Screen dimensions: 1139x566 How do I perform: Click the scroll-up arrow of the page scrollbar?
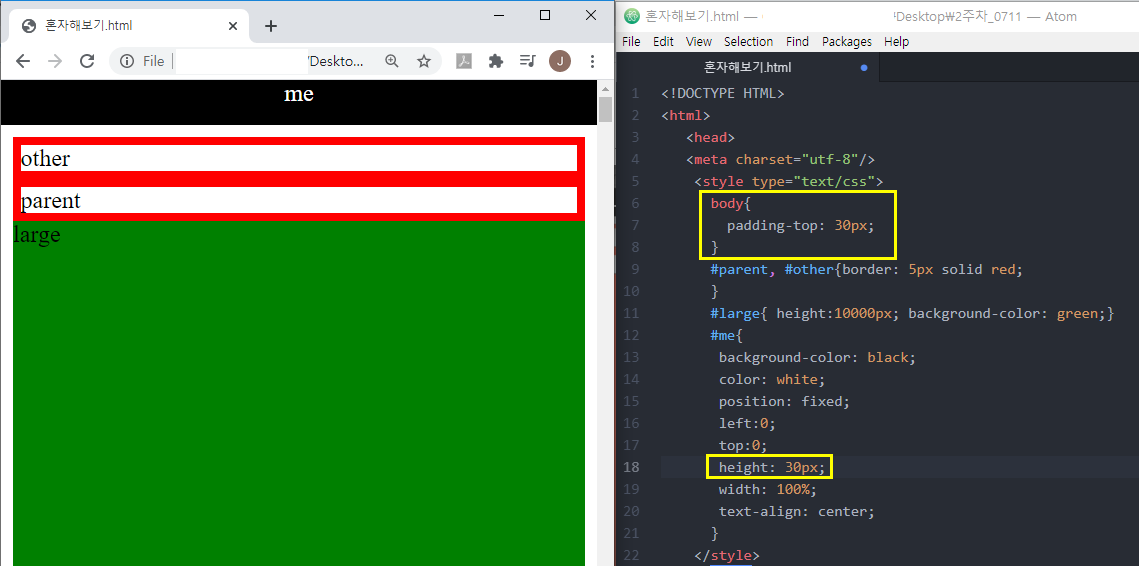pyautogui.click(x=605, y=88)
